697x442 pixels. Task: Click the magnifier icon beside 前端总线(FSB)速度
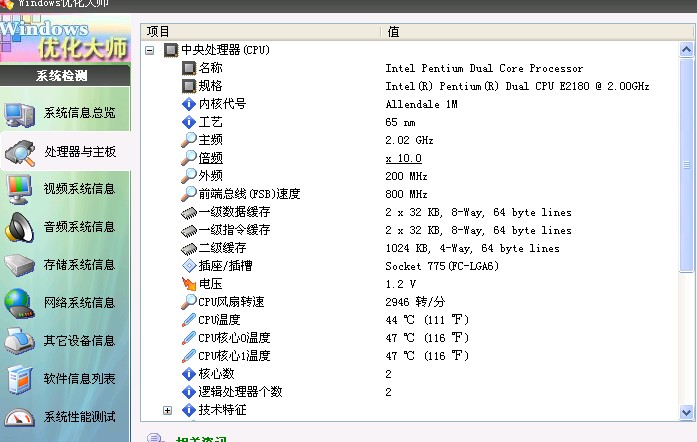point(189,194)
